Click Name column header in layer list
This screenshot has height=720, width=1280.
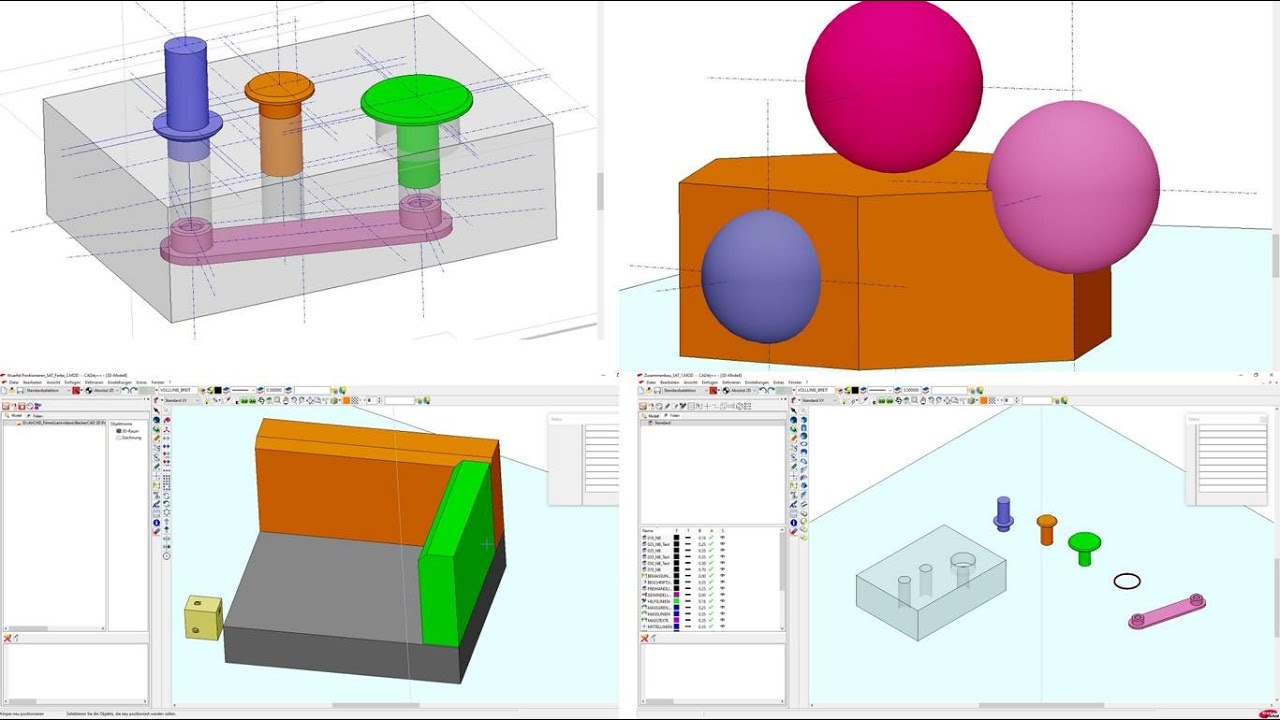648,531
